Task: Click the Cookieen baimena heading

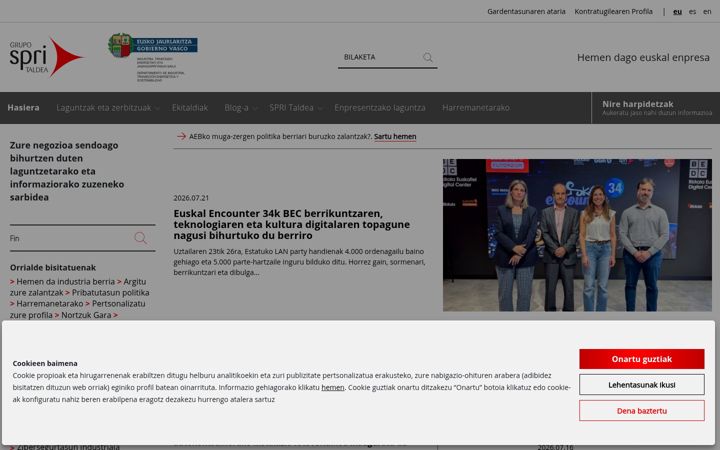Action: pyautogui.click(x=45, y=363)
